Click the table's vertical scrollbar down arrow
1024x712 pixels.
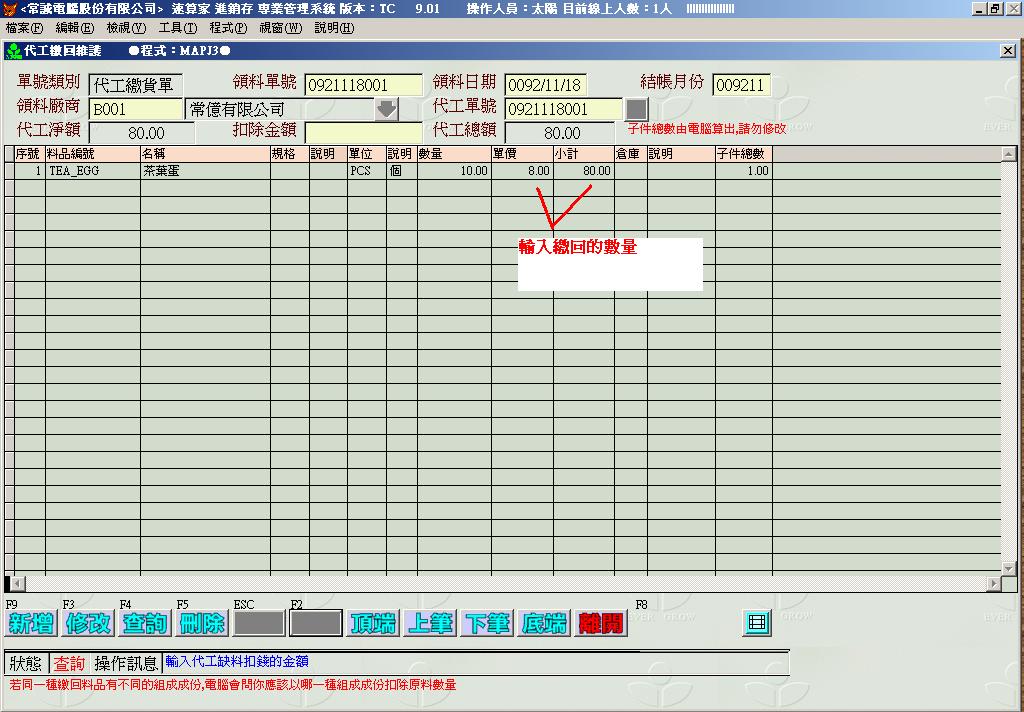[x=1008, y=567]
